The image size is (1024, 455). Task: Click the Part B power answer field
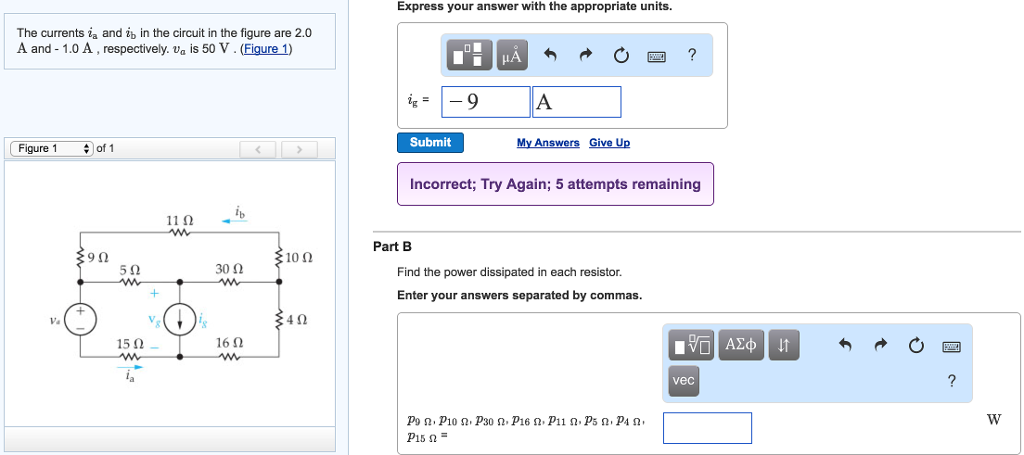pos(707,428)
